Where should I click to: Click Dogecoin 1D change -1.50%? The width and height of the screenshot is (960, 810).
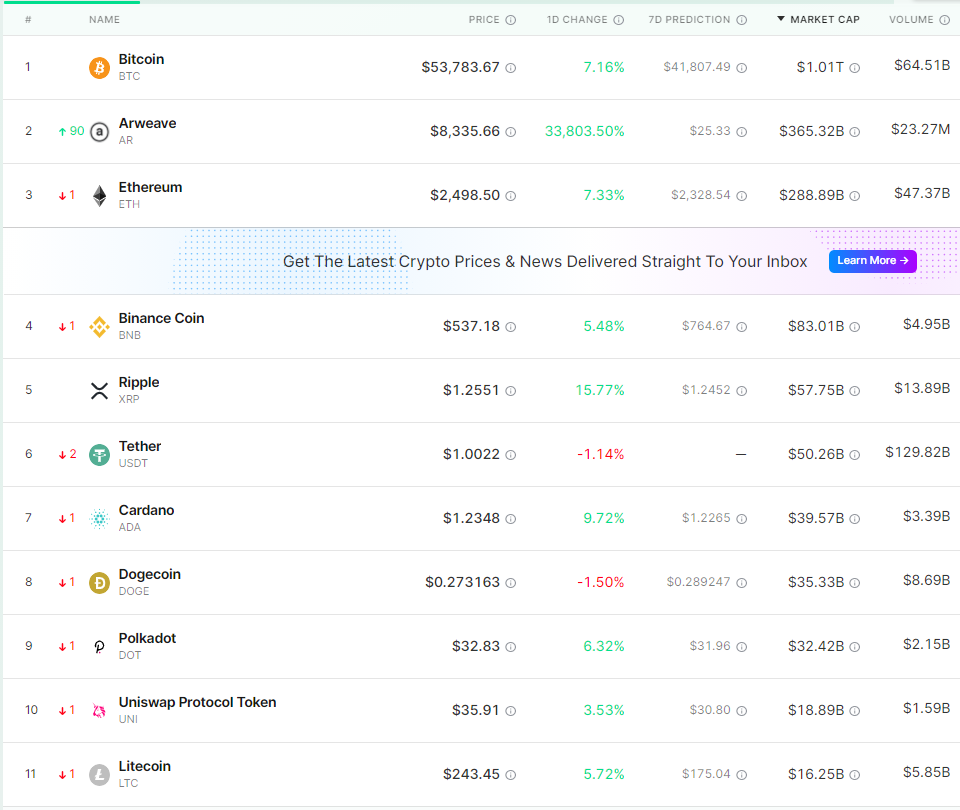tap(601, 582)
